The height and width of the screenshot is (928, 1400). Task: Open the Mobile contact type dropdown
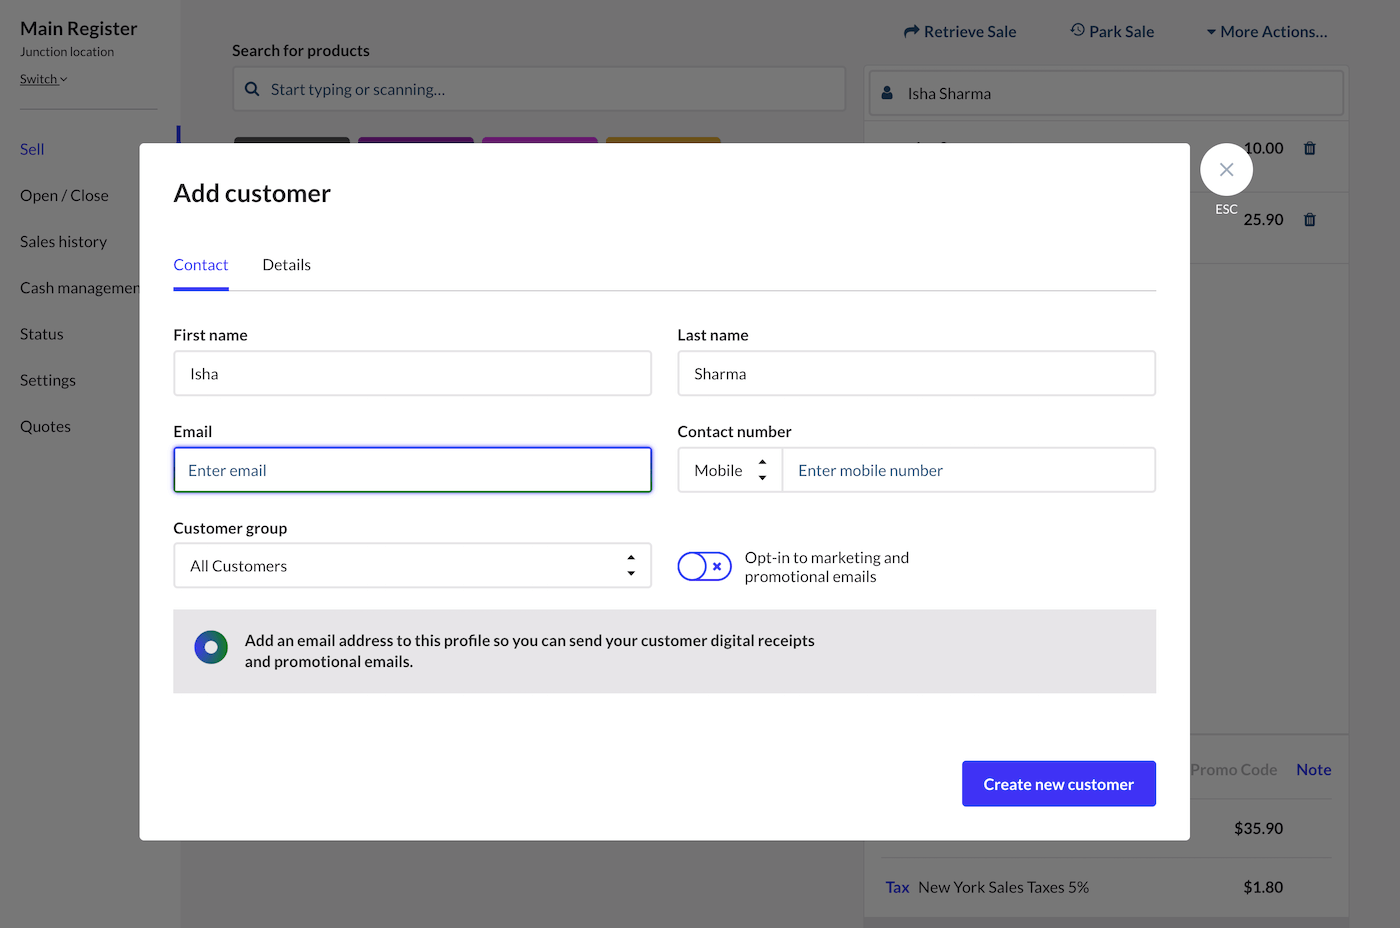(730, 470)
